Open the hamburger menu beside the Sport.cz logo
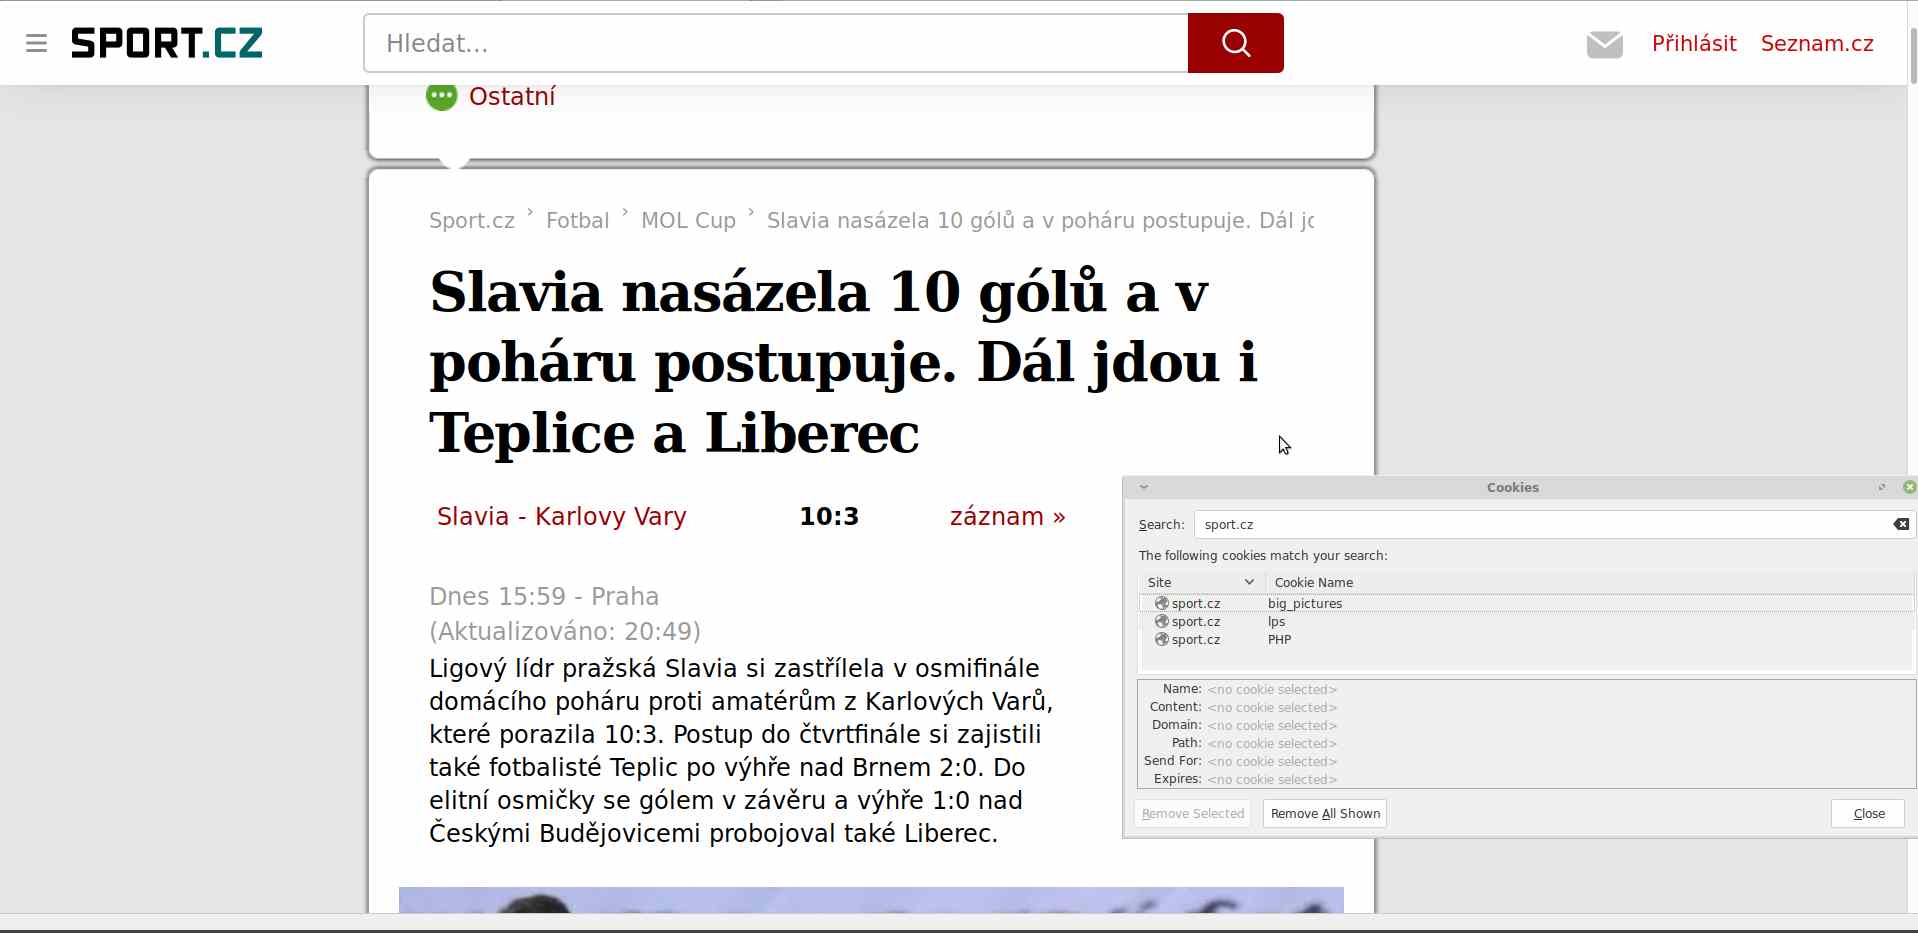The width and height of the screenshot is (1918, 933). [x=37, y=43]
